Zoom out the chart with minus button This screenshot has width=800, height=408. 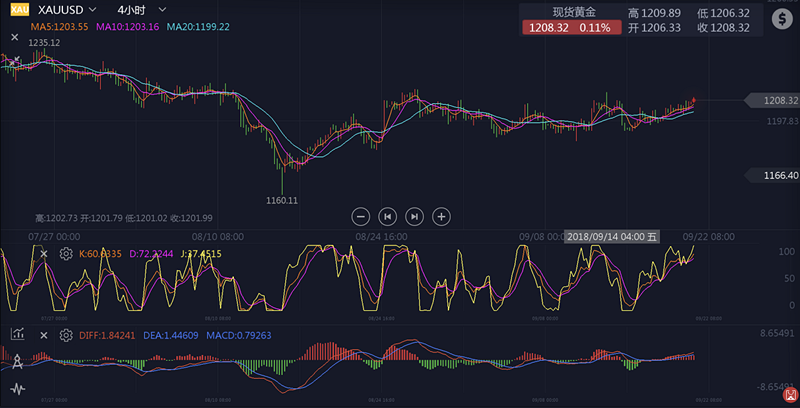(x=361, y=215)
